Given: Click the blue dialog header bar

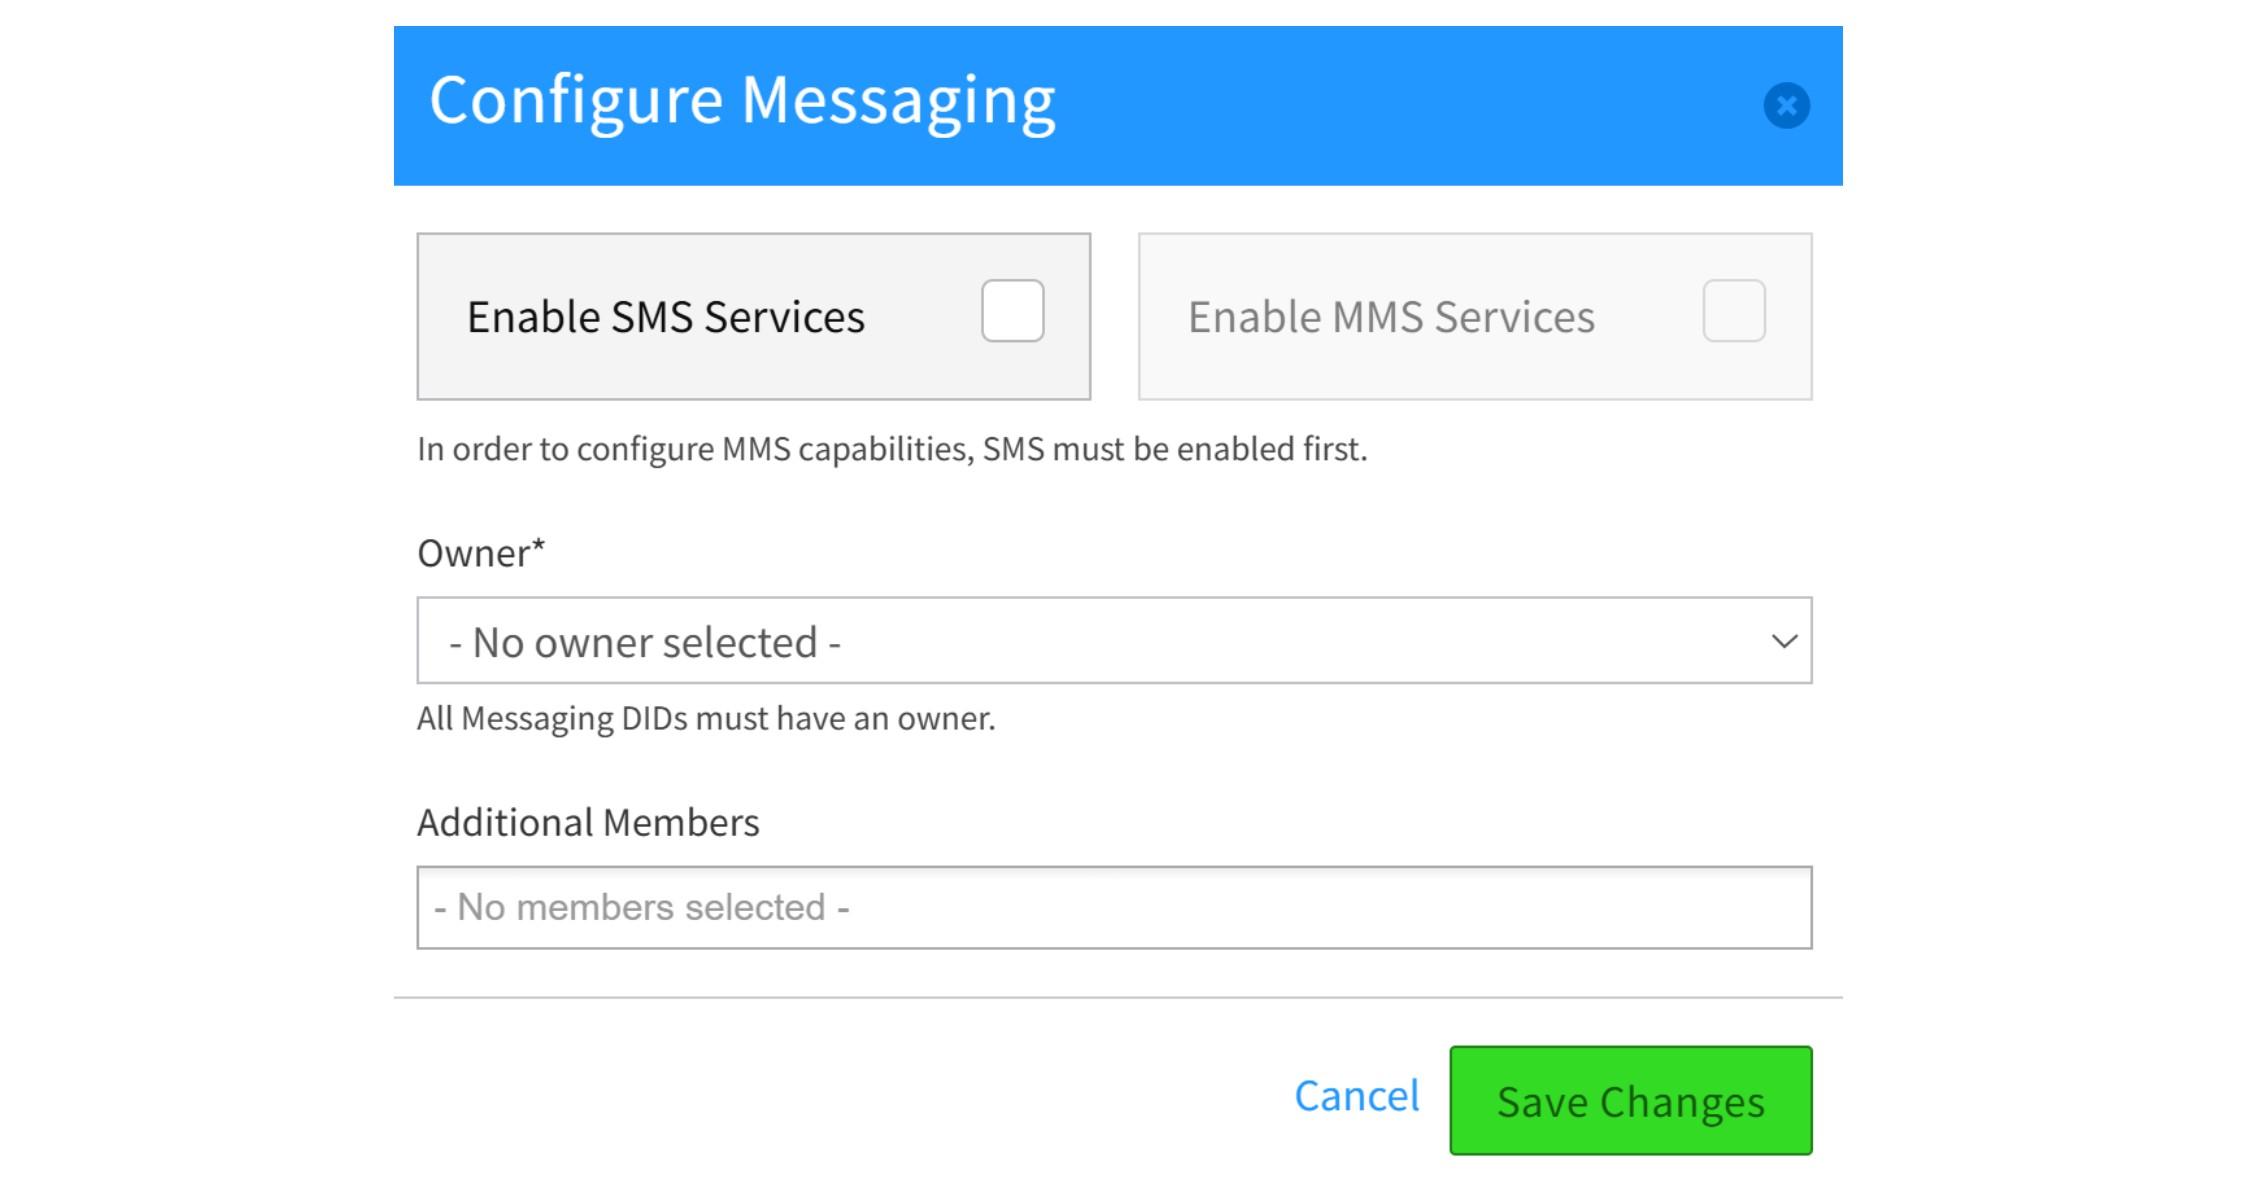Looking at the screenshot, I should (1400, 105).
